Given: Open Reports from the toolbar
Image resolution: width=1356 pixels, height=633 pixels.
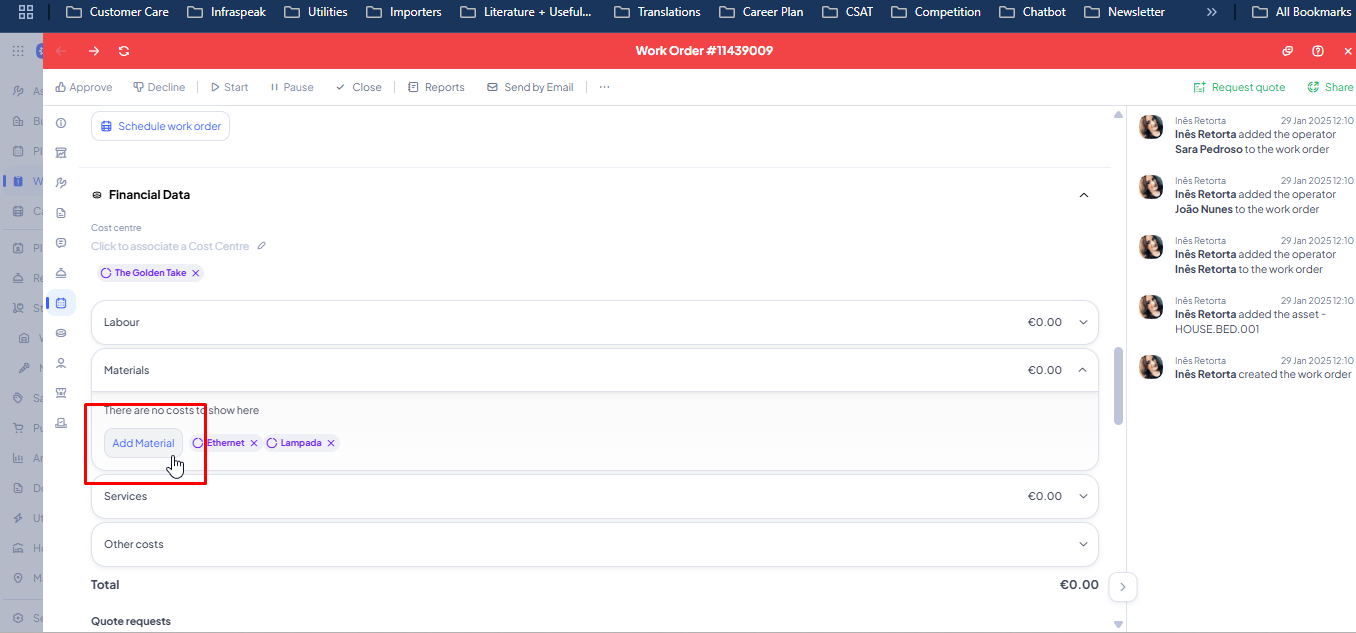Looking at the screenshot, I should 436,87.
